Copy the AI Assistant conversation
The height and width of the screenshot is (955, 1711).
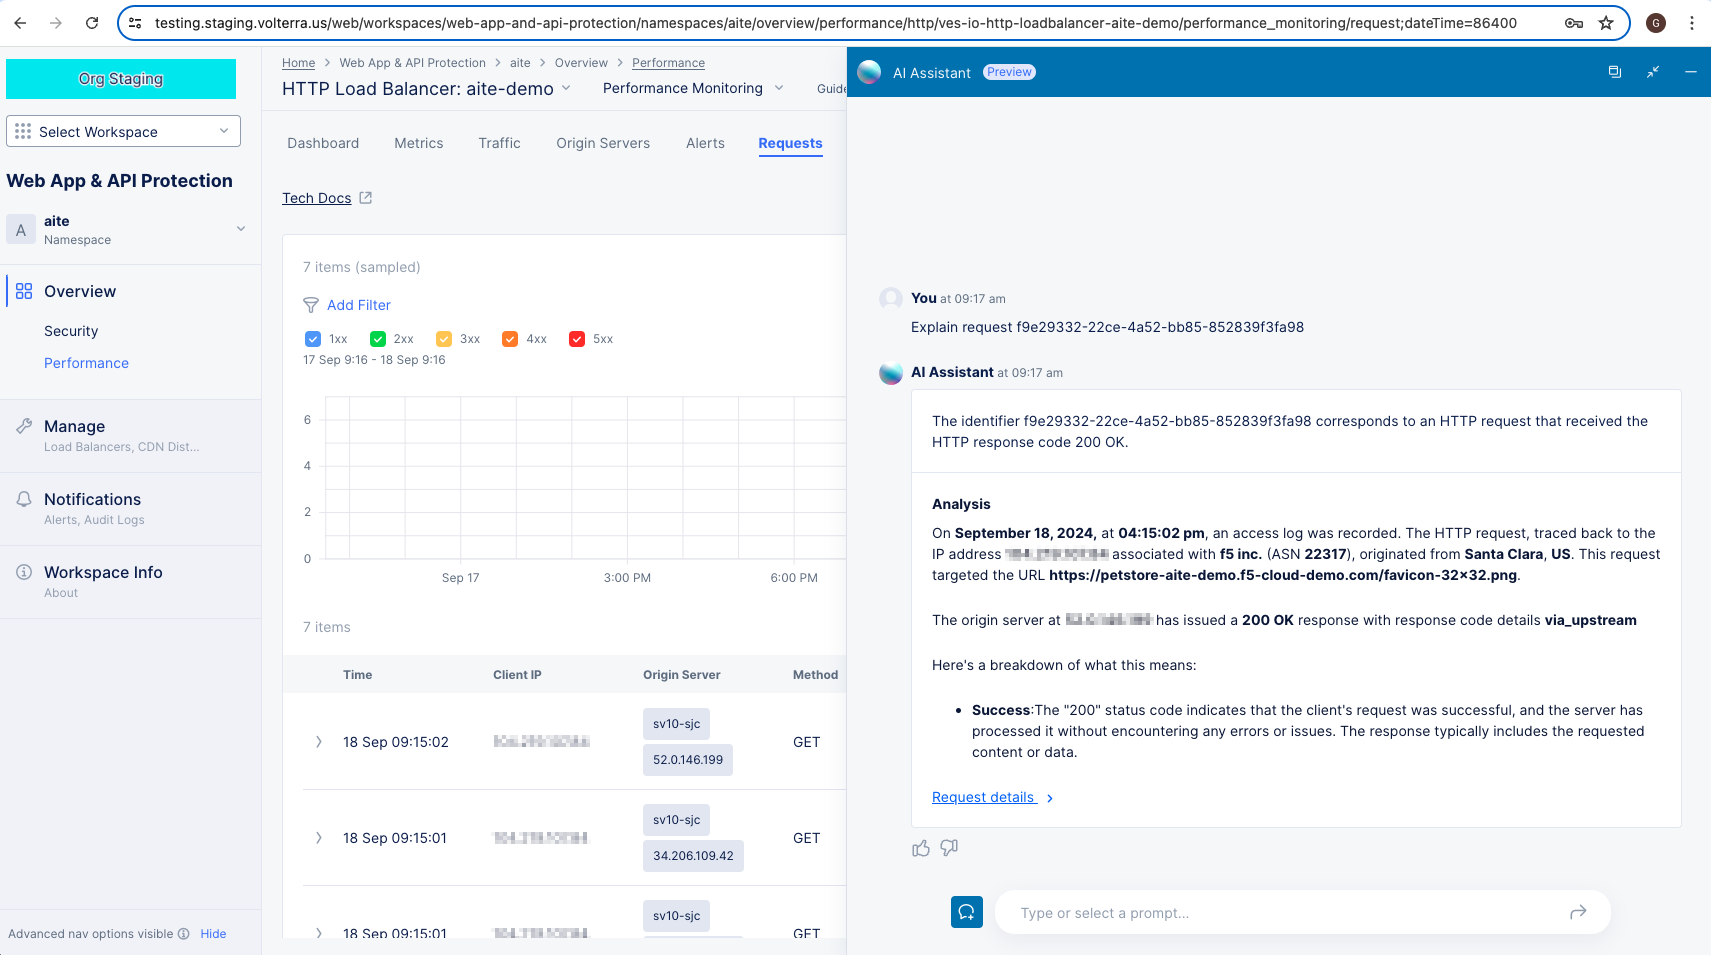click(x=1615, y=71)
